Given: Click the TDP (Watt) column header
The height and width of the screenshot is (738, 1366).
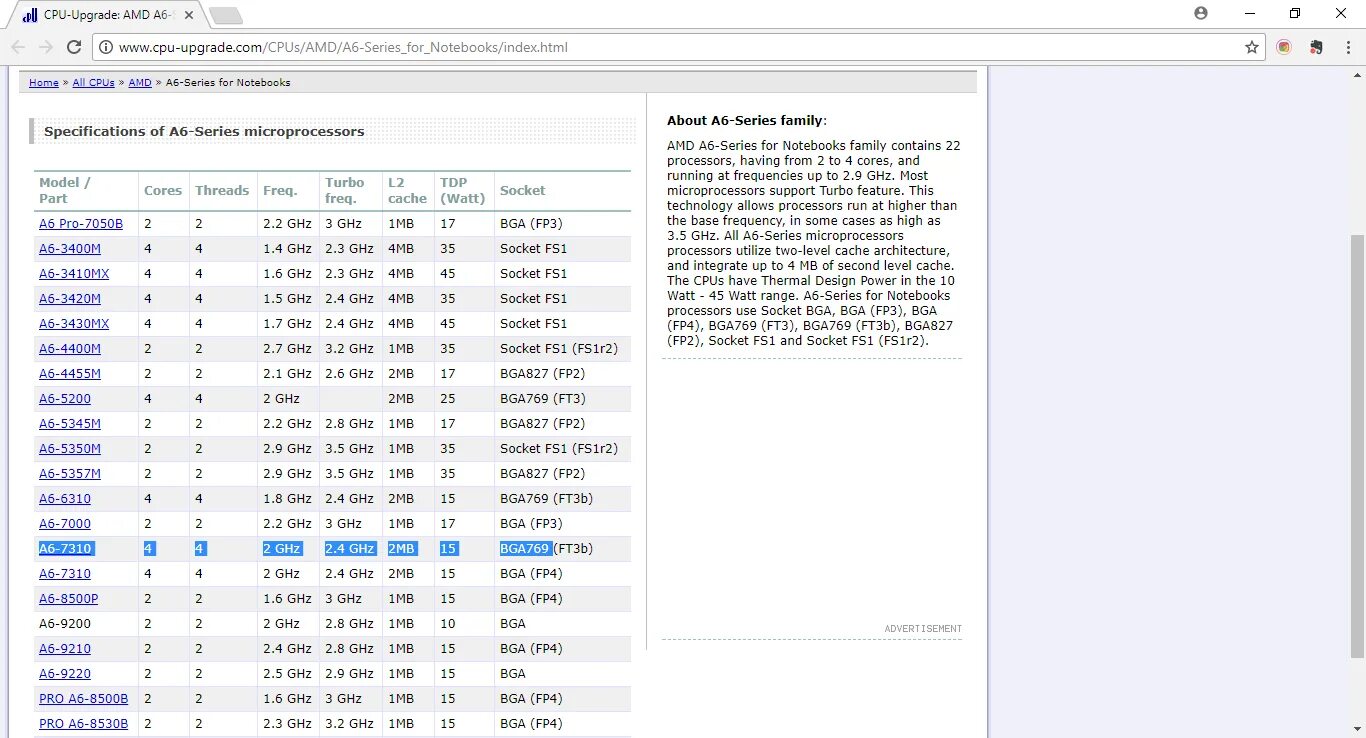Looking at the screenshot, I should point(463,190).
